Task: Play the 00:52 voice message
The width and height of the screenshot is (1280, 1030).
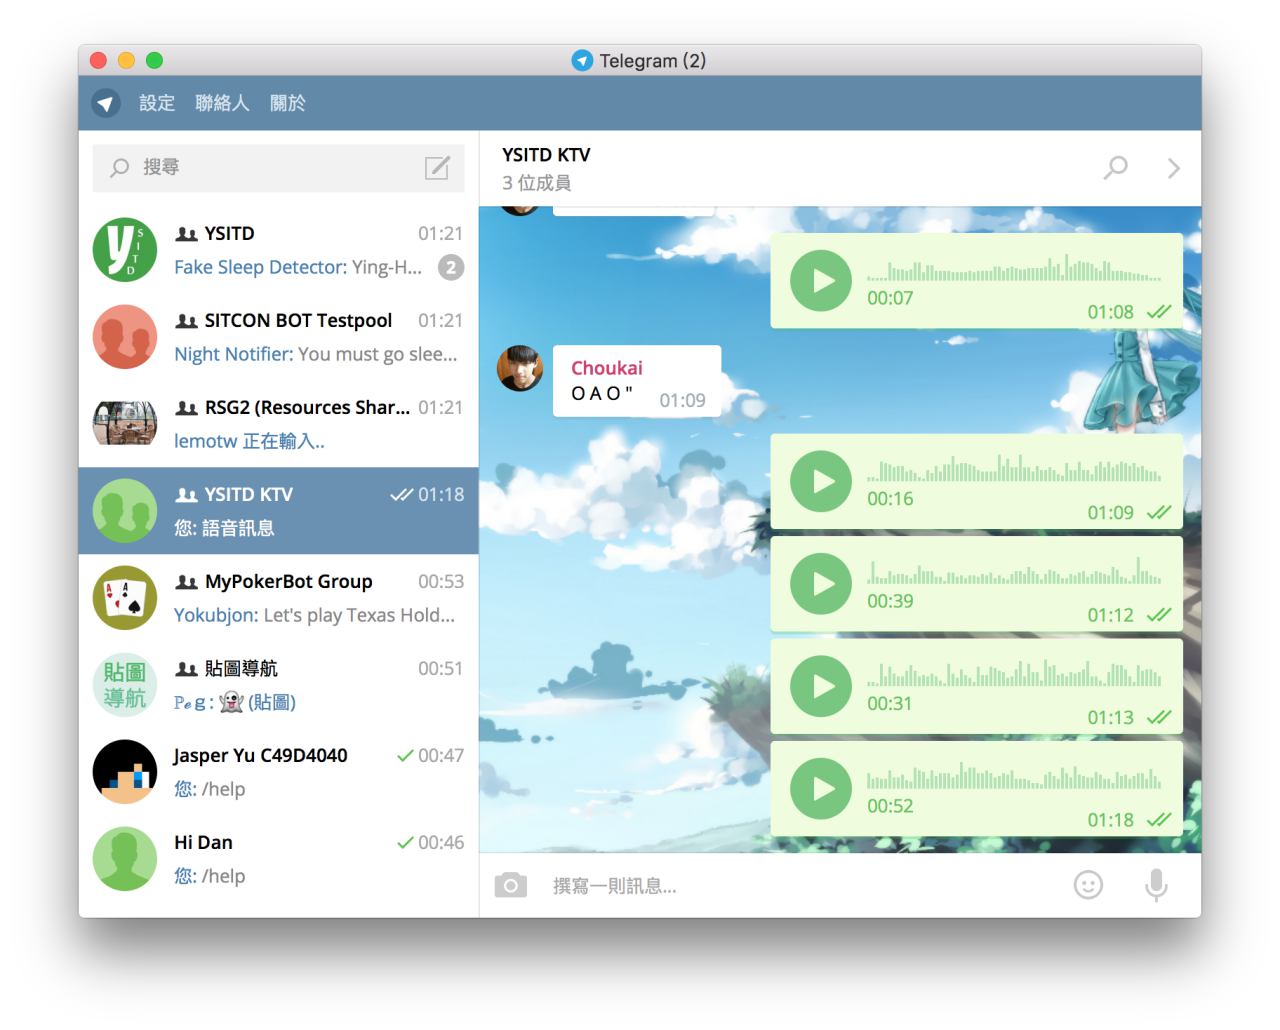Action: [821, 788]
